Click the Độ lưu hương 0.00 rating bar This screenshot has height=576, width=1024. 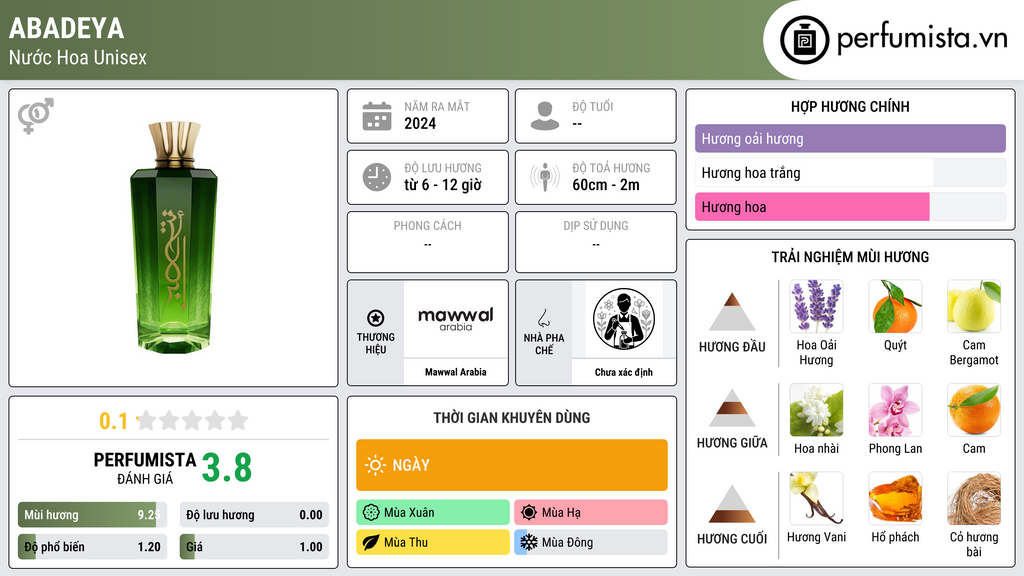[254, 515]
